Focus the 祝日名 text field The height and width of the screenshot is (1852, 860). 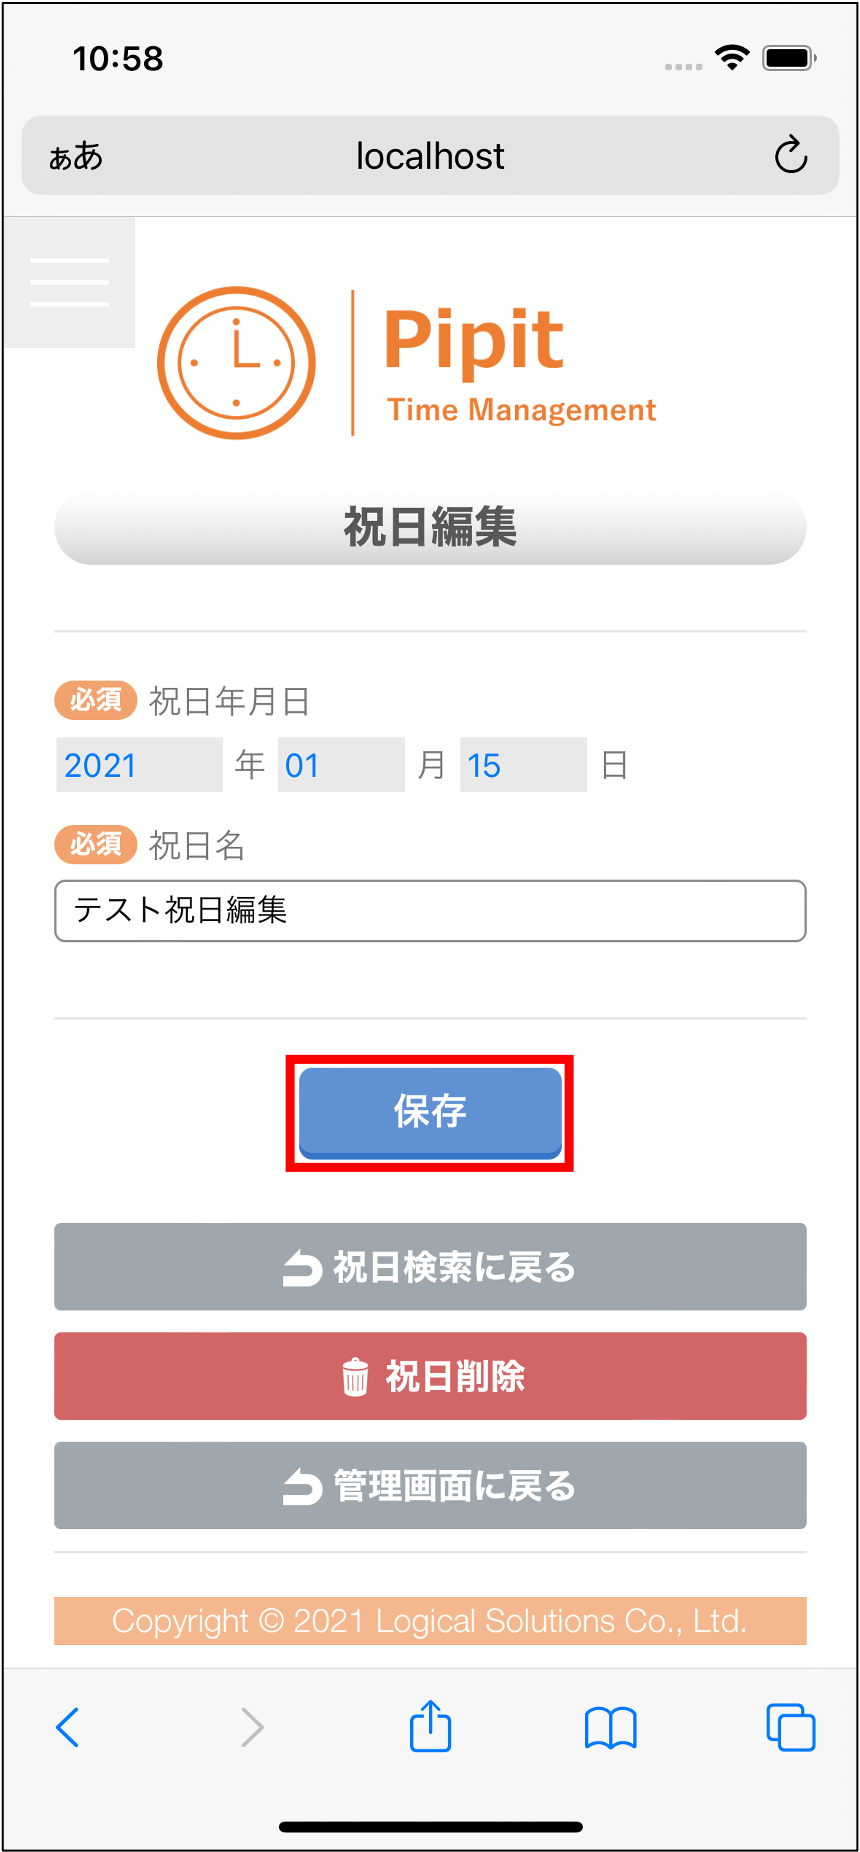430,911
